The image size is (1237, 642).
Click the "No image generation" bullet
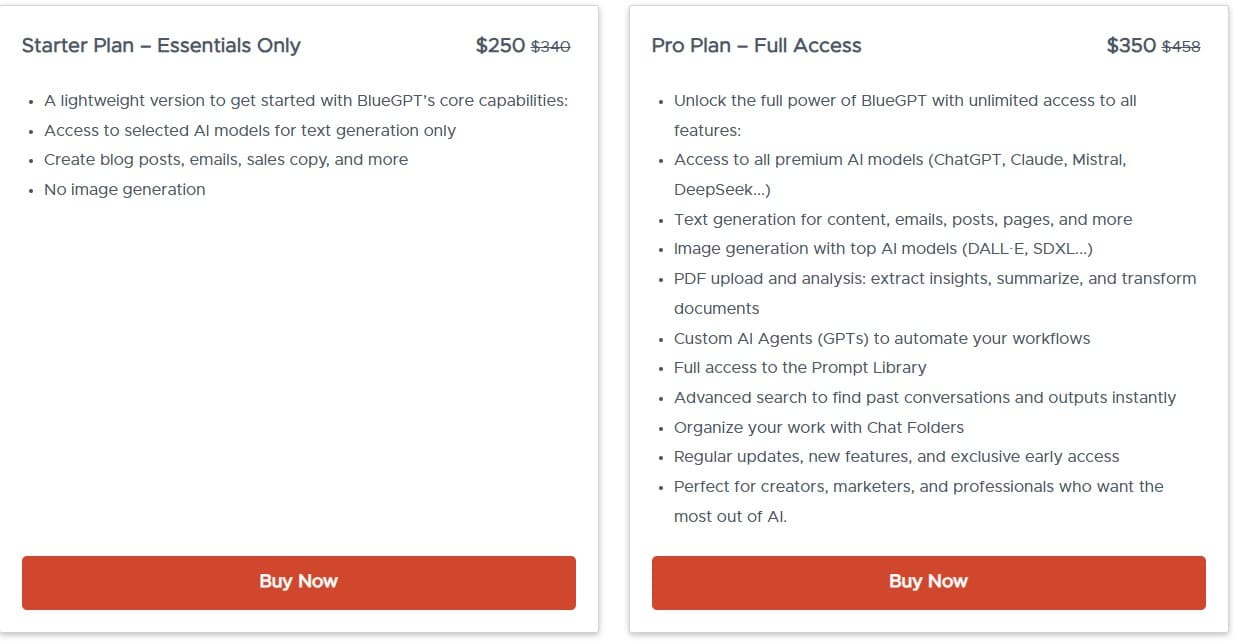[x=125, y=190]
